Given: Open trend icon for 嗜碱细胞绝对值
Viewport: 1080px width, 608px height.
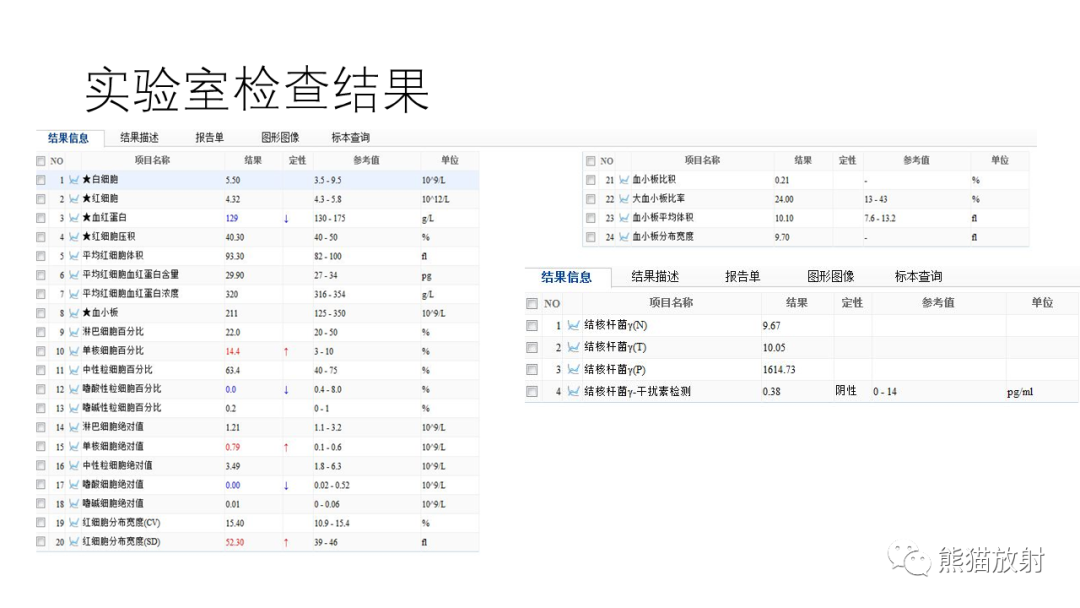Looking at the screenshot, I should [74, 504].
